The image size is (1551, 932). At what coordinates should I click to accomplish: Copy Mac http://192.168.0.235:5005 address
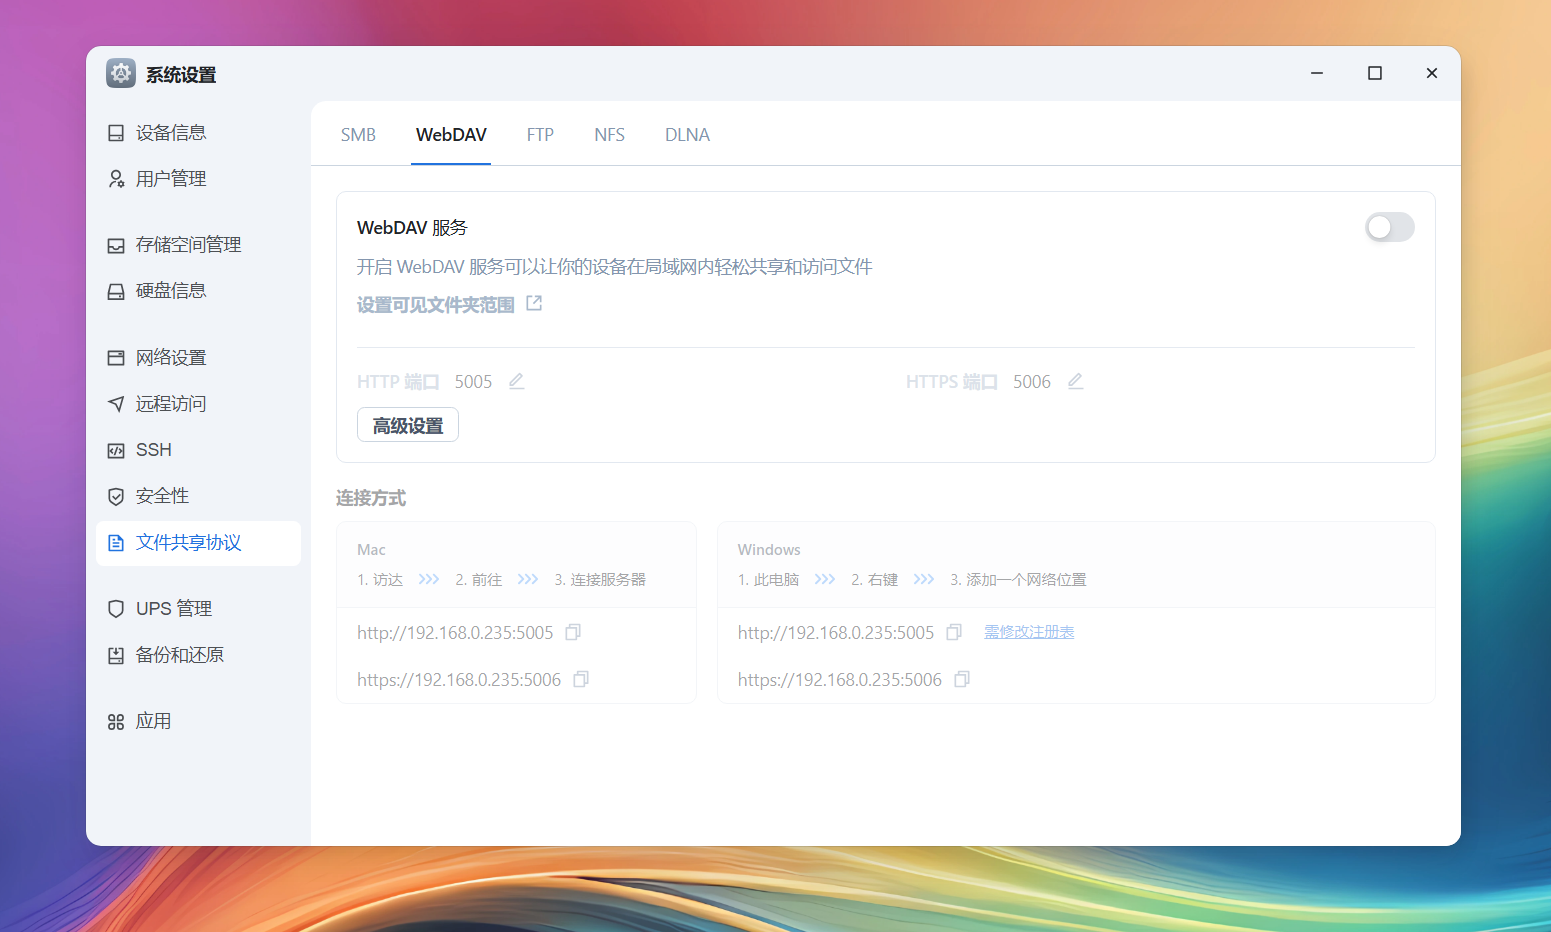(x=573, y=632)
